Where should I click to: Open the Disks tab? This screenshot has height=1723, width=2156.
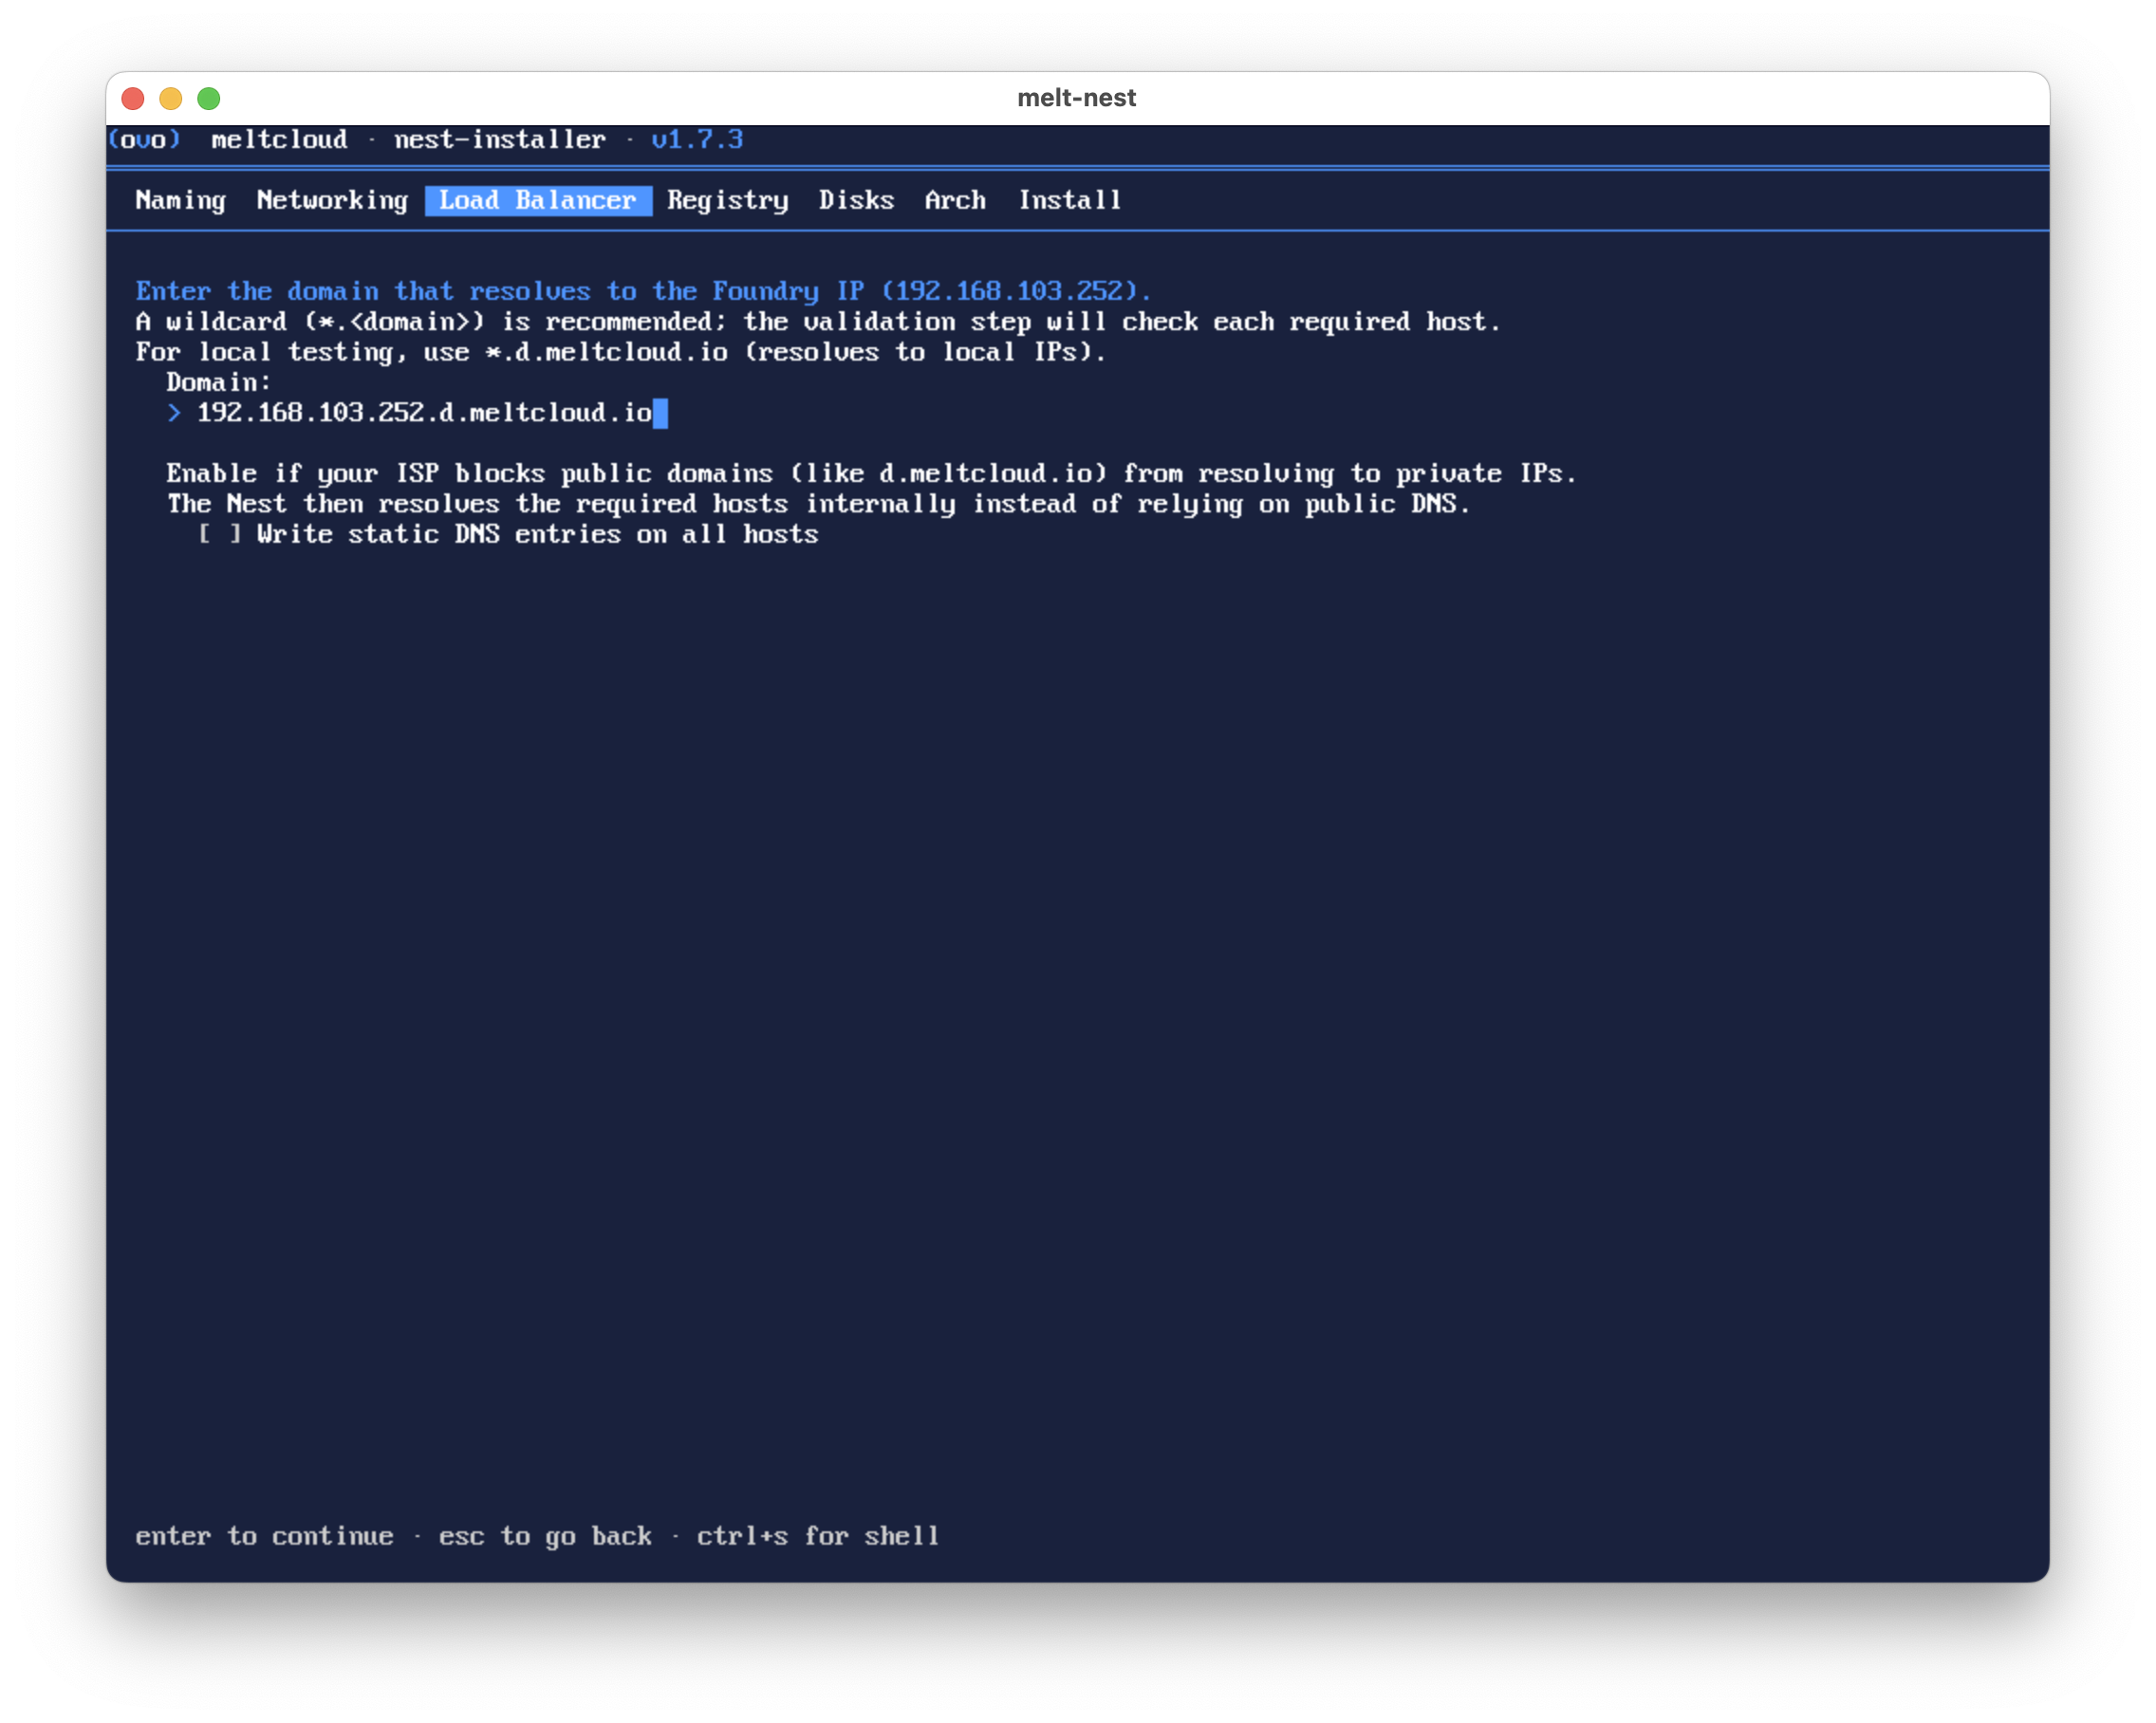[x=857, y=201]
